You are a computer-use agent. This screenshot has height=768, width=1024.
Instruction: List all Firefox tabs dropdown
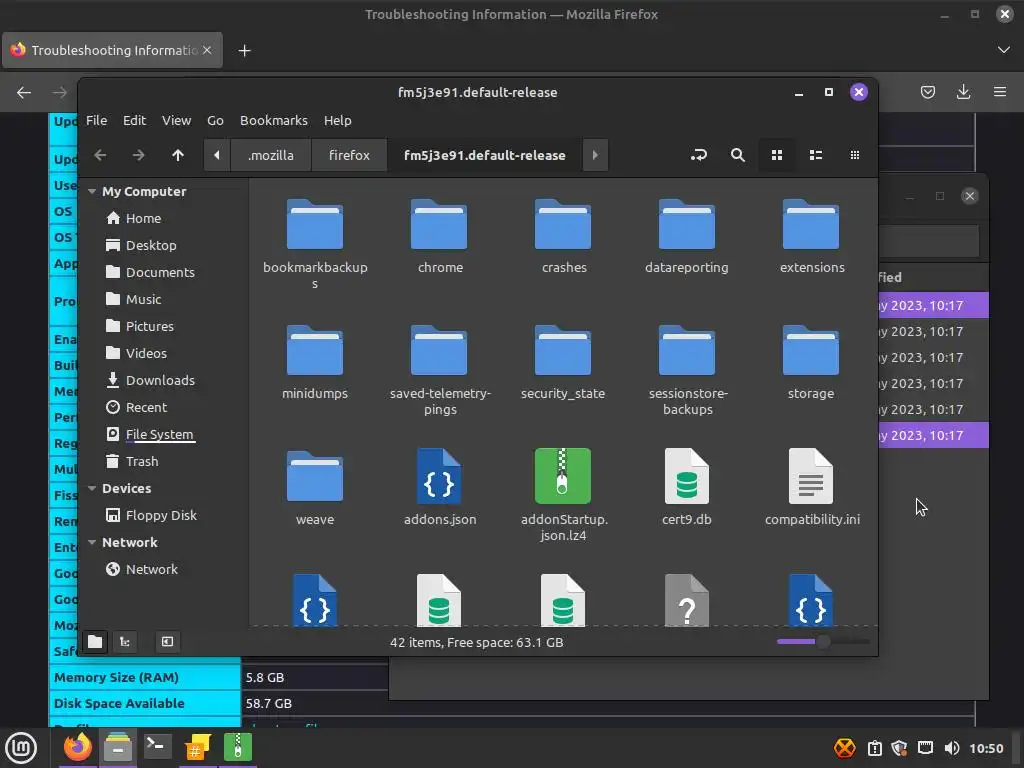click(x=1004, y=50)
